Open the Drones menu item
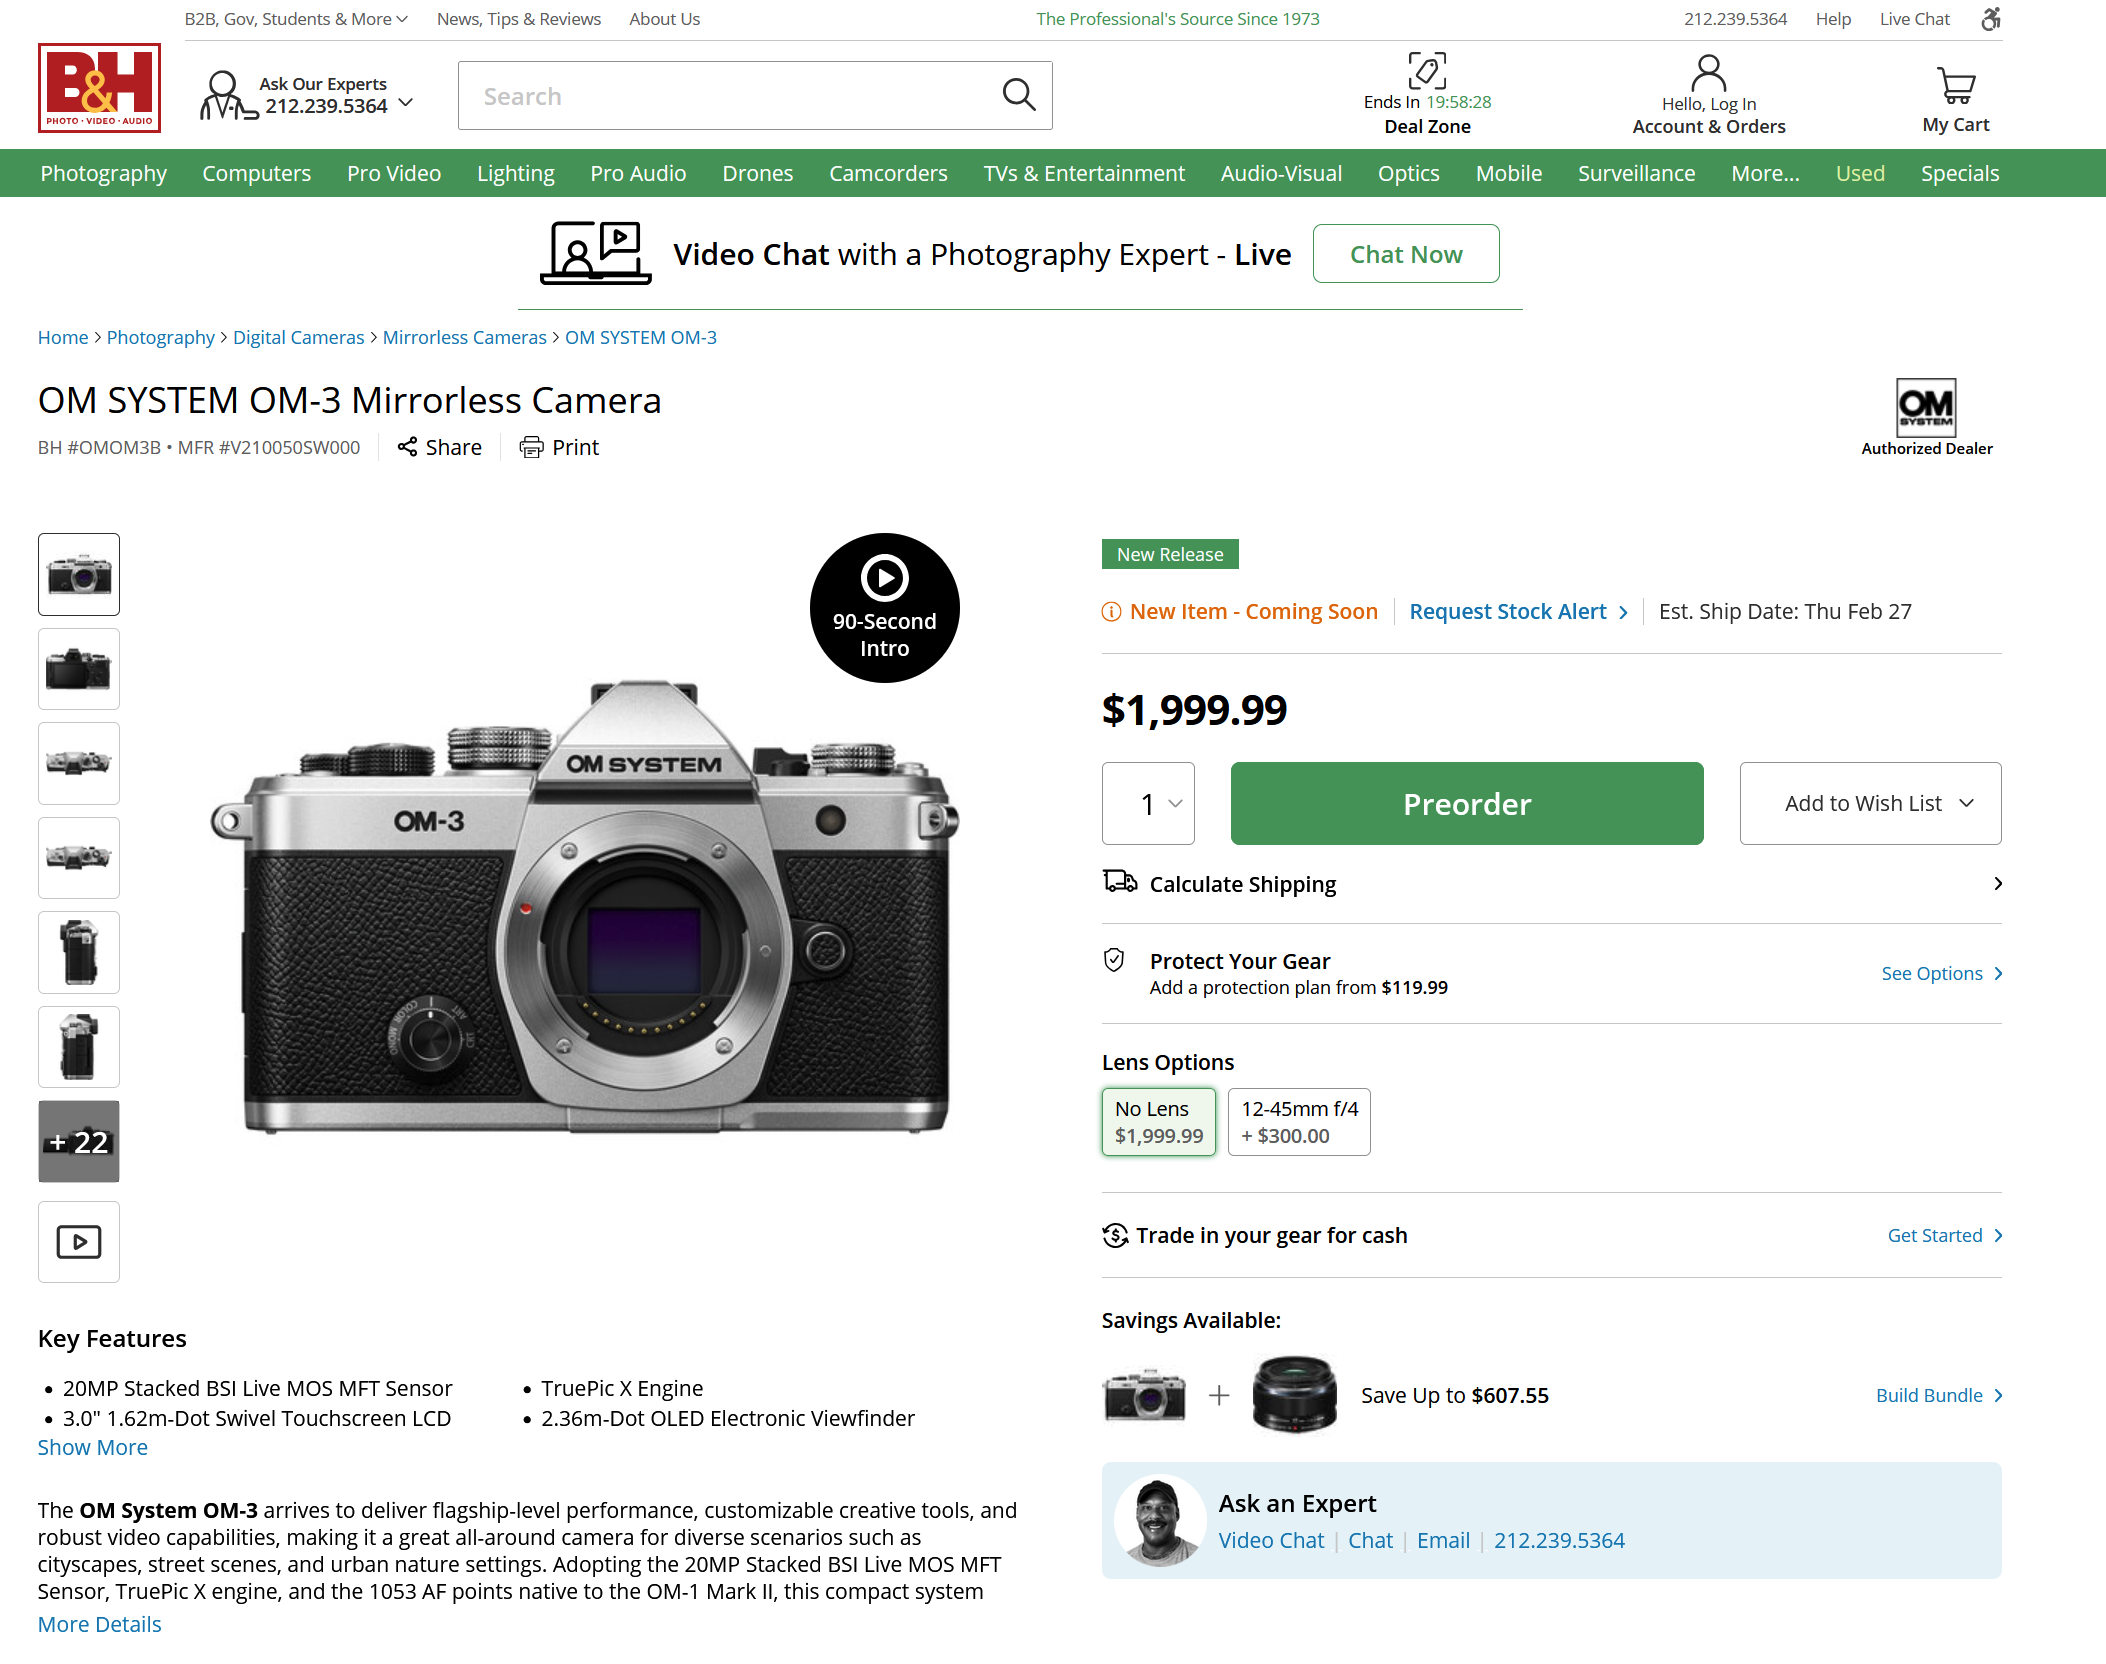The image size is (2106, 1664). click(x=757, y=173)
